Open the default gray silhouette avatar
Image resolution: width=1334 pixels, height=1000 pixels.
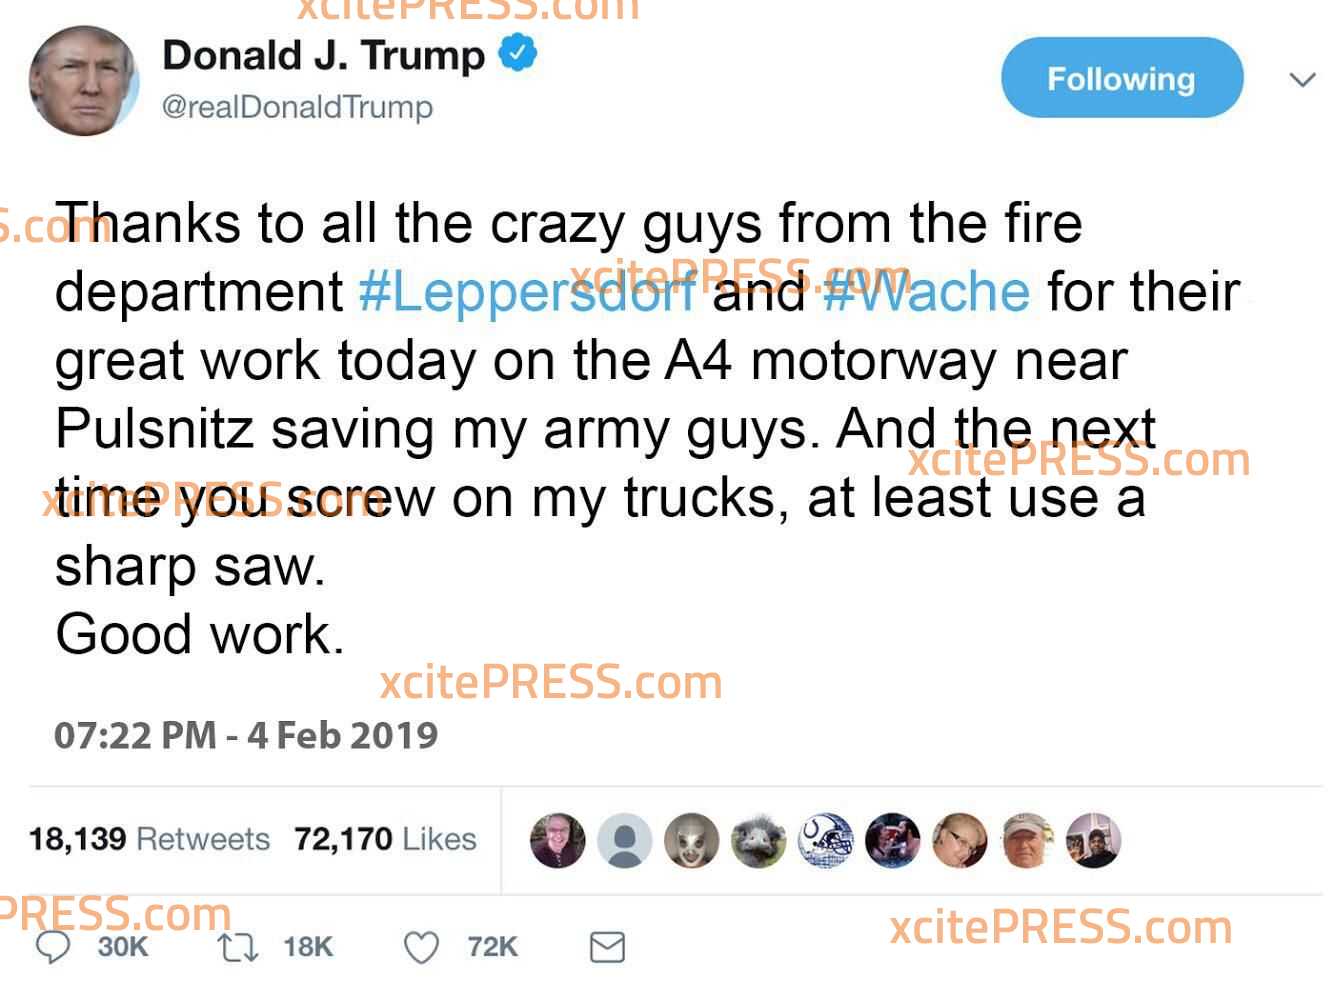[625, 840]
